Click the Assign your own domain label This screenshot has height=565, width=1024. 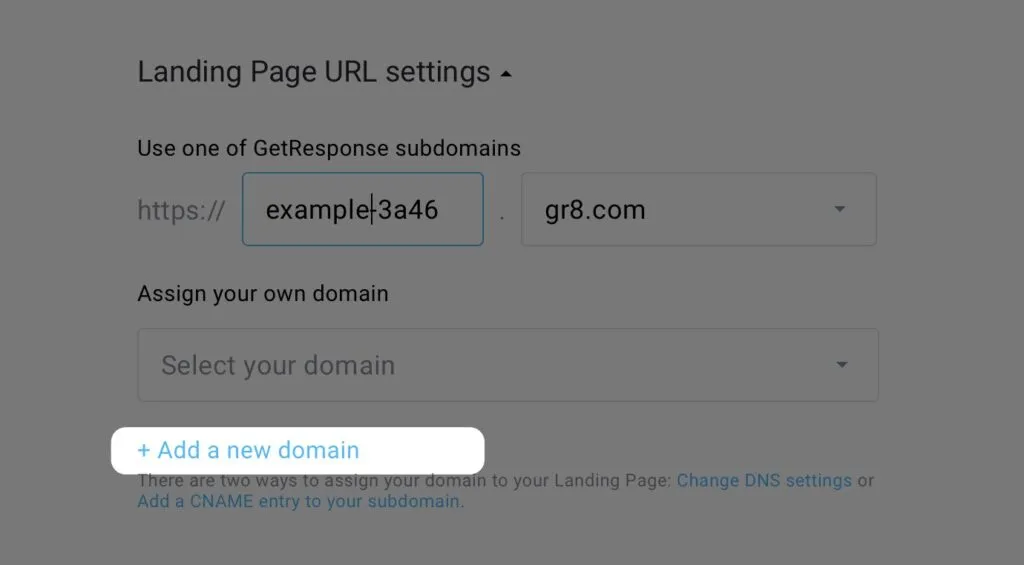pyautogui.click(x=263, y=294)
